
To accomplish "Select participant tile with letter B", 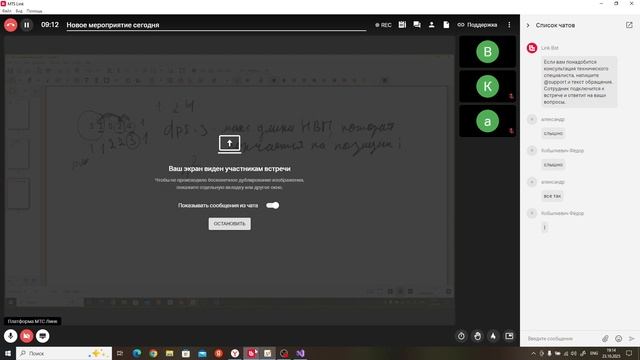I will 487,52.
